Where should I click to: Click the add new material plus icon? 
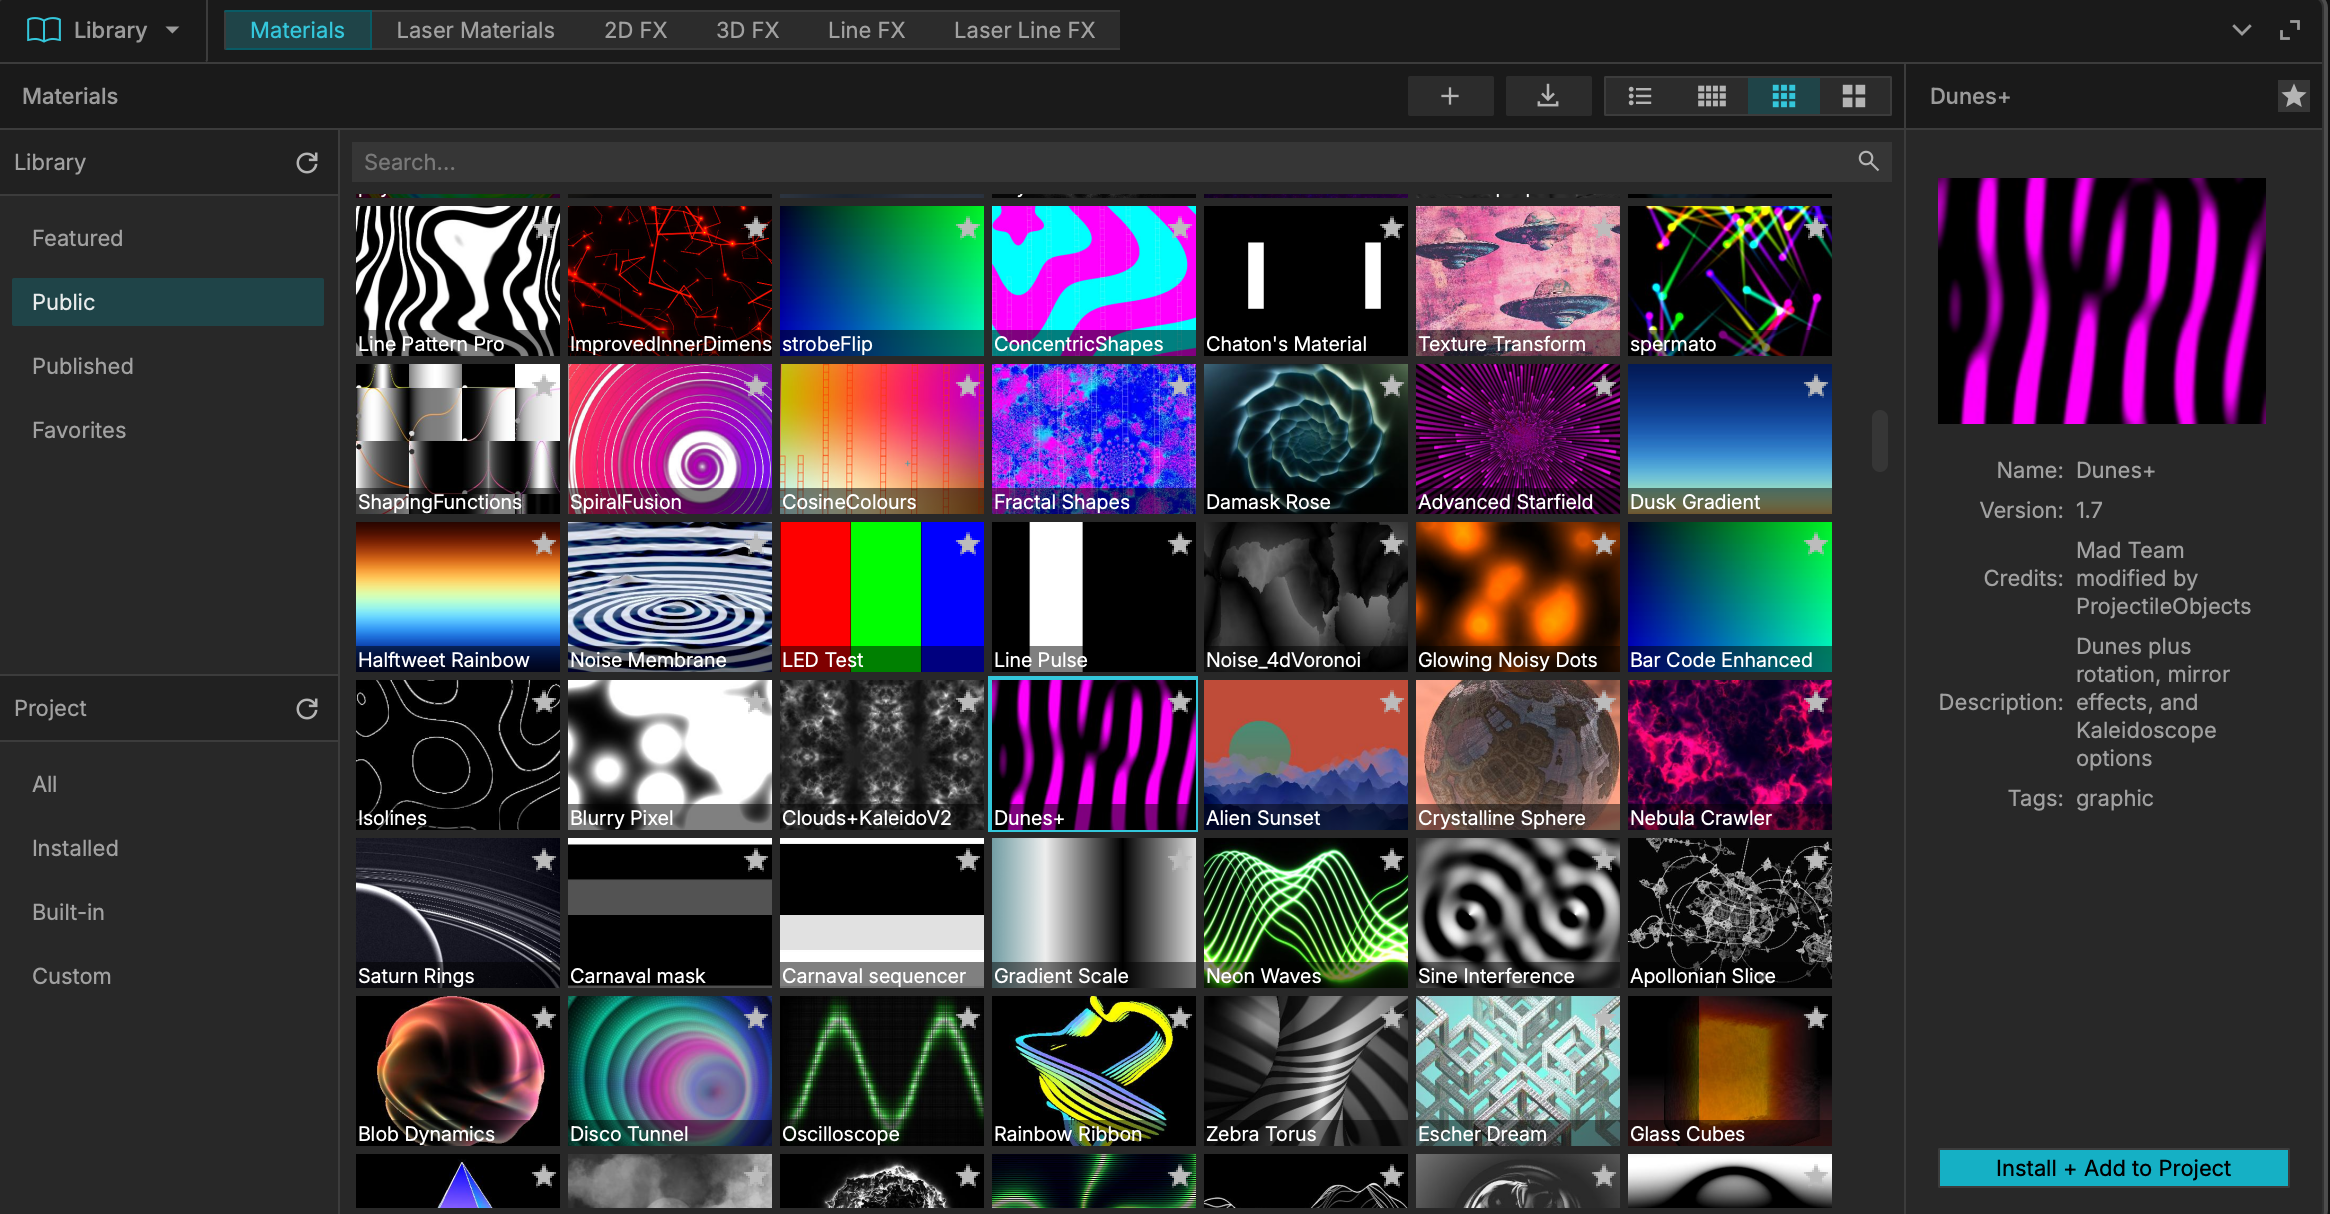click(1450, 96)
